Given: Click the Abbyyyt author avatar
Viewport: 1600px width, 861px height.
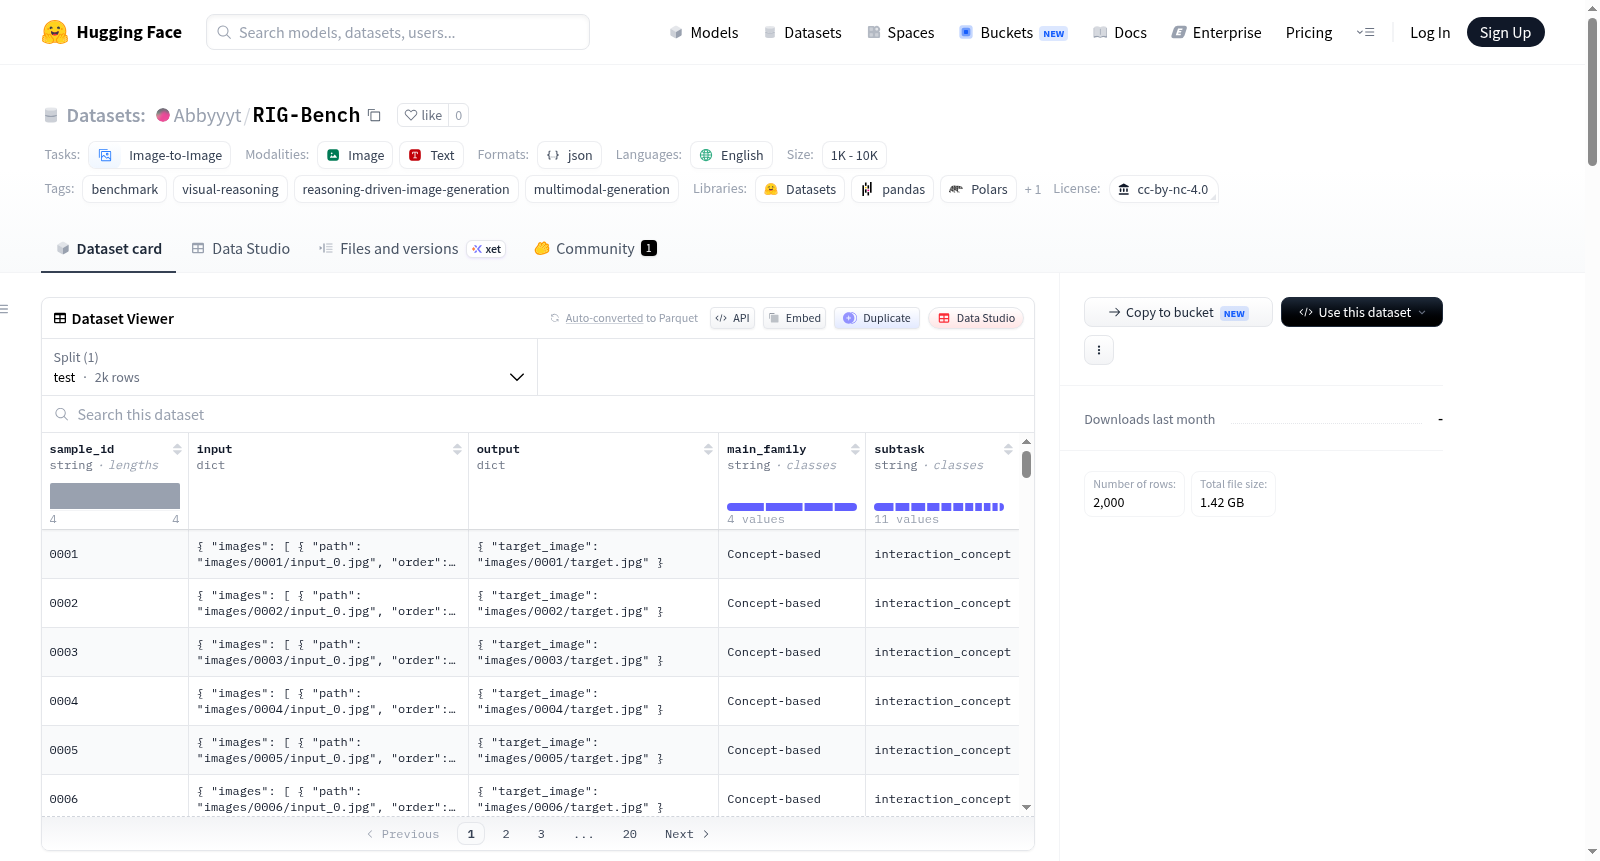Looking at the screenshot, I should click(163, 115).
